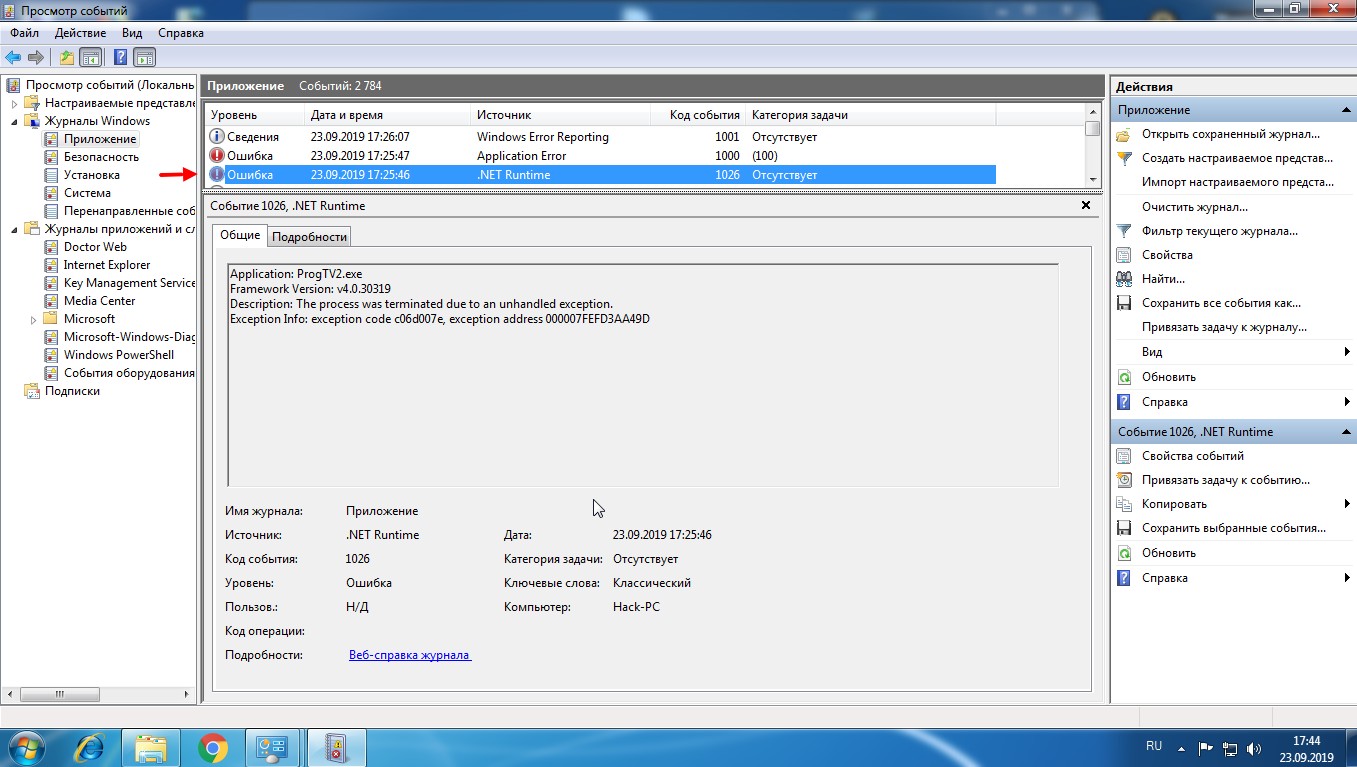Switch to the Подробности tab

tap(309, 236)
